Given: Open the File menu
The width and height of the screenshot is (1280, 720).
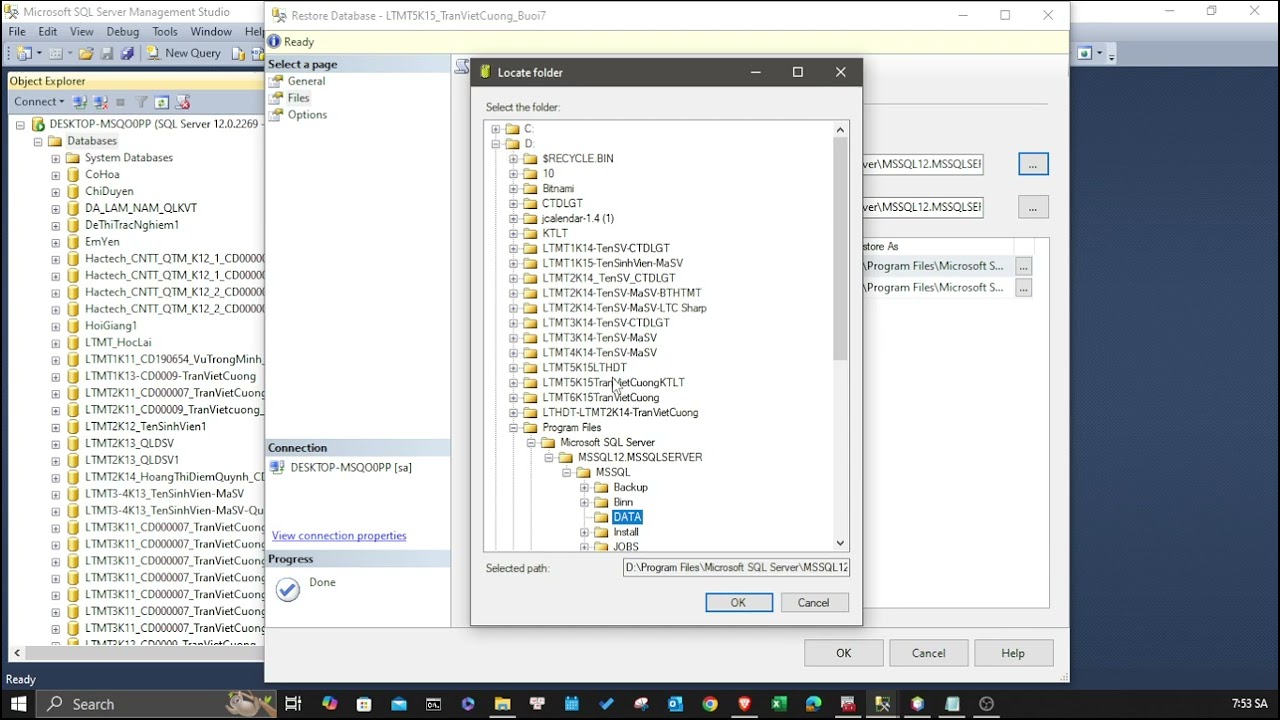Looking at the screenshot, I should [x=17, y=32].
